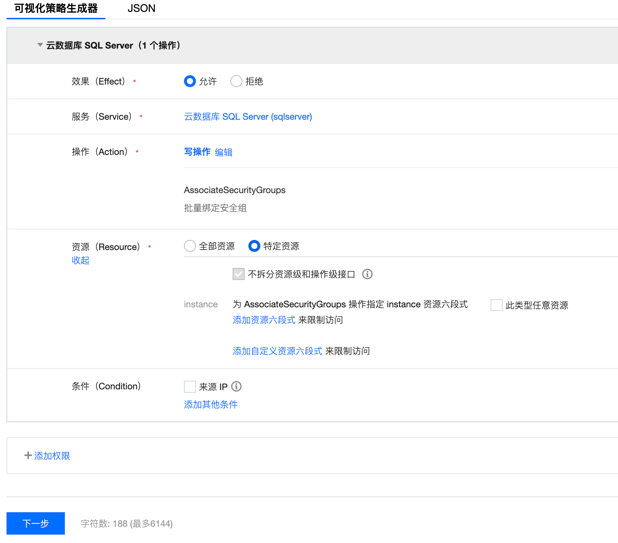Click 添加自定义资源六段式 link
This screenshot has width=618, height=543.
277,351
